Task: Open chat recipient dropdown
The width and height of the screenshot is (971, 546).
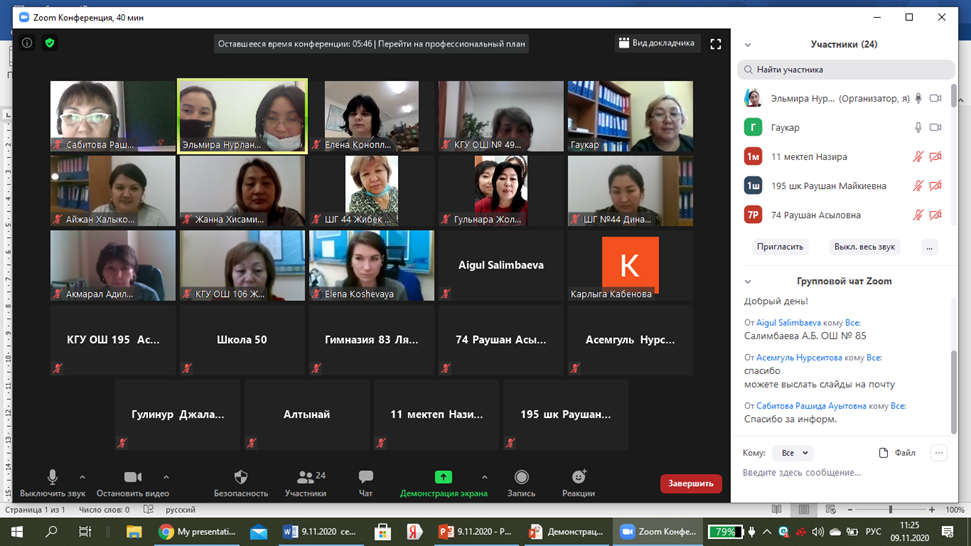Action: 793,453
